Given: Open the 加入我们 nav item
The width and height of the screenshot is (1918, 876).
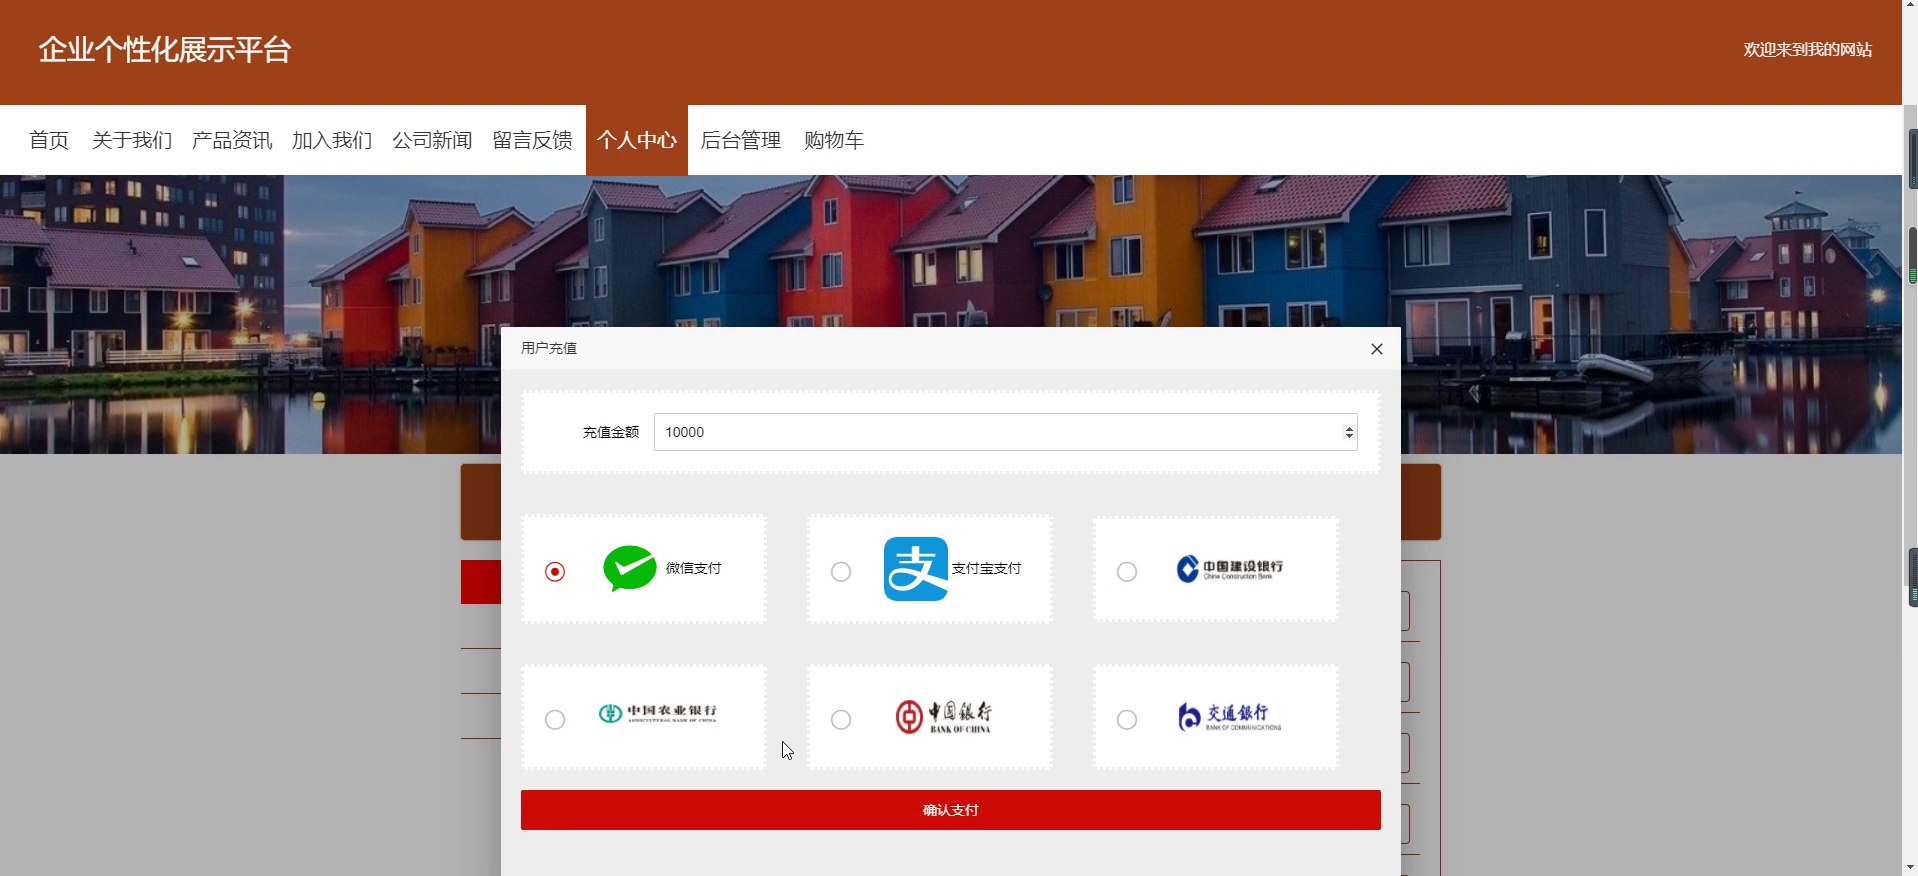Looking at the screenshot, I should pyautogui.click(x=332, y=140).
